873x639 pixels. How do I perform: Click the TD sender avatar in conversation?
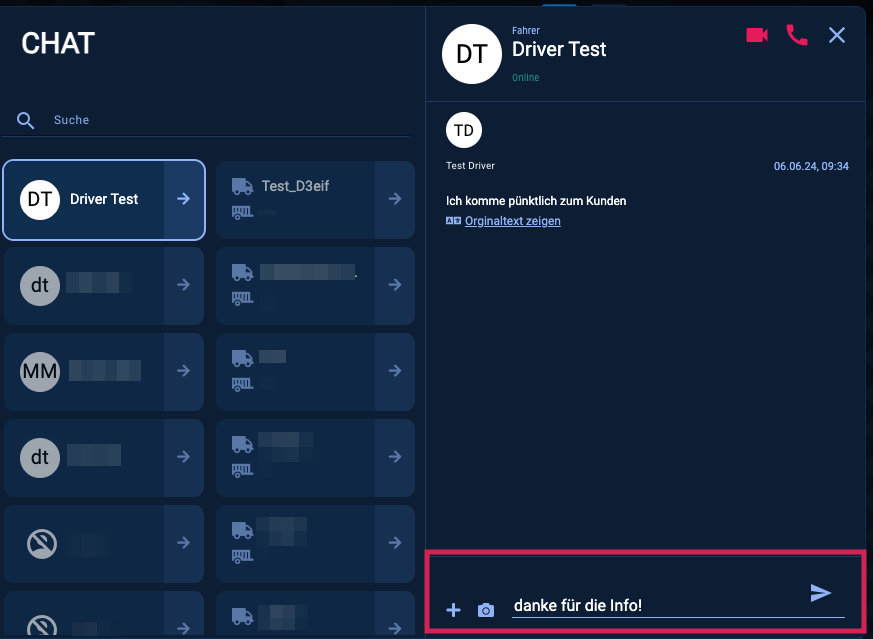[464, 130]
